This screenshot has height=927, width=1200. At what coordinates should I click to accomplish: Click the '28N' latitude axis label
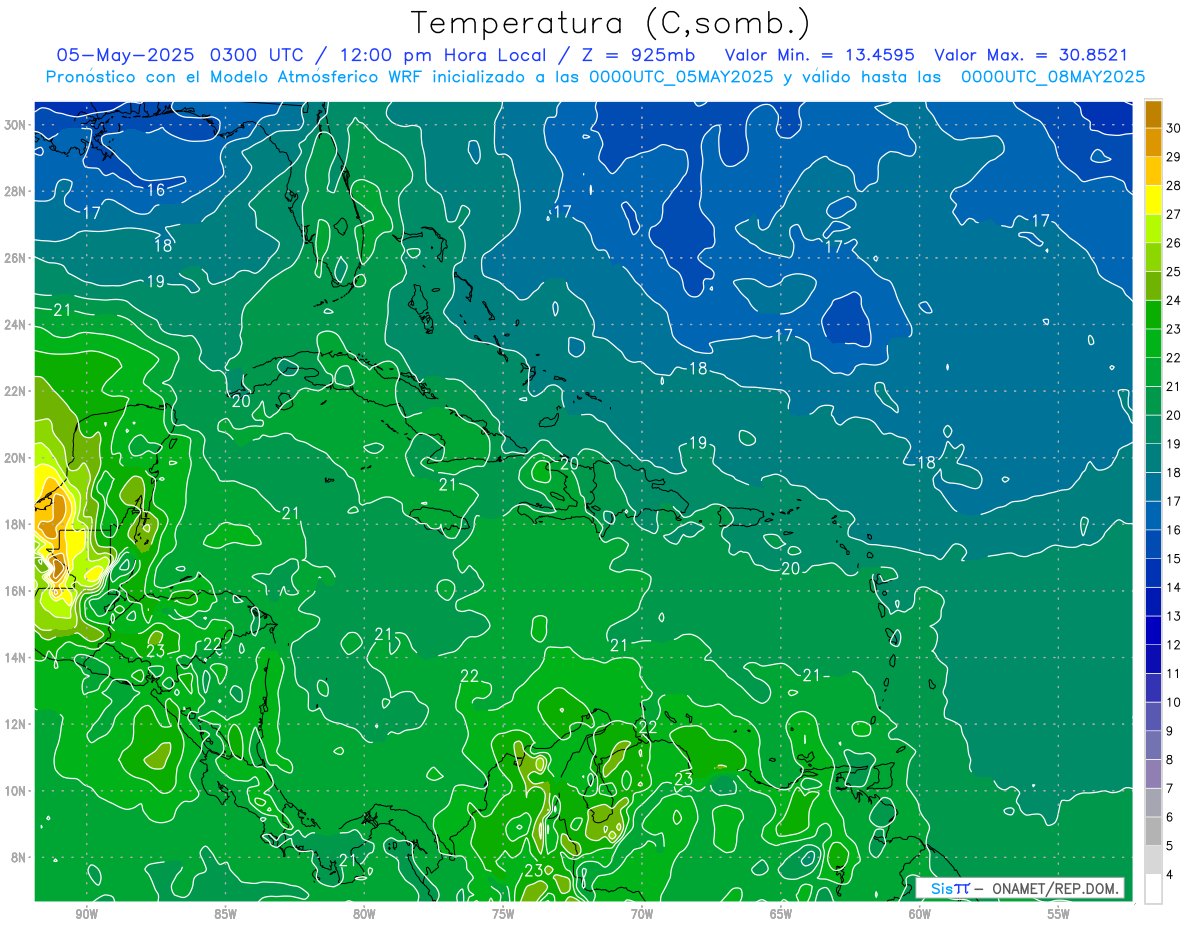[x=16, y=191]
